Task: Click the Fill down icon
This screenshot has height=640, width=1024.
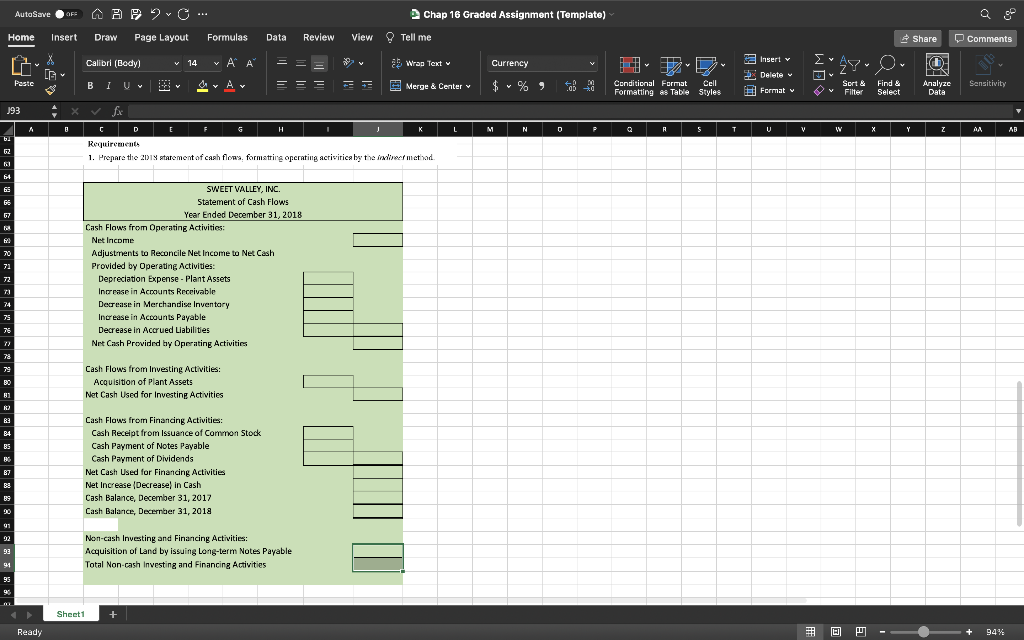Action: 819,75
